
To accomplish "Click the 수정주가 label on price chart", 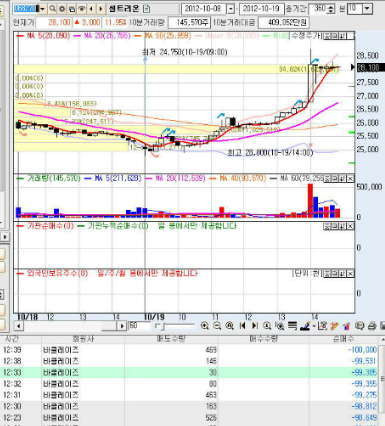I will 306,35.
